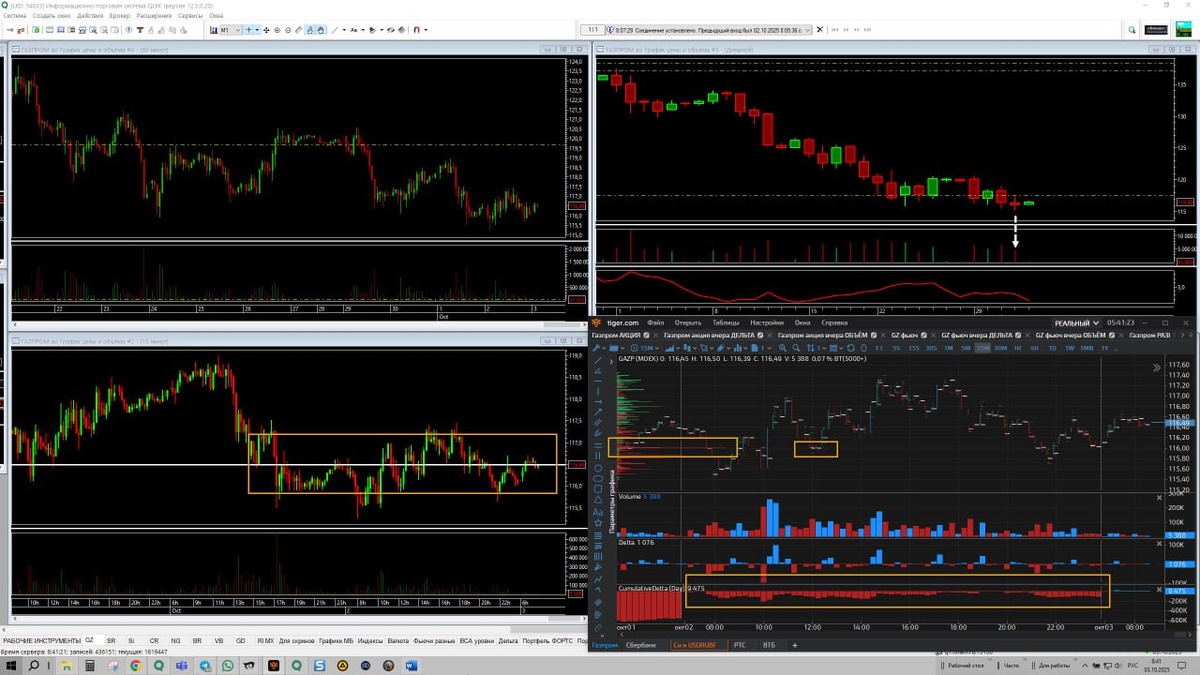
Task: Open the Таблицы menu in tiger.com window
Action: pos(726,323)
